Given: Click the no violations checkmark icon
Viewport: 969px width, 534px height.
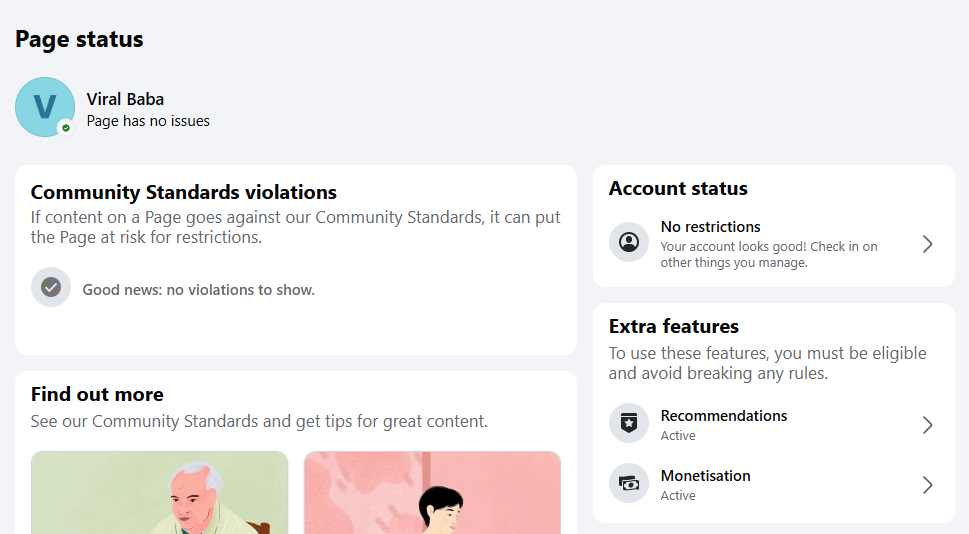Looking at the screenshot, I should (x=51, y=287).
